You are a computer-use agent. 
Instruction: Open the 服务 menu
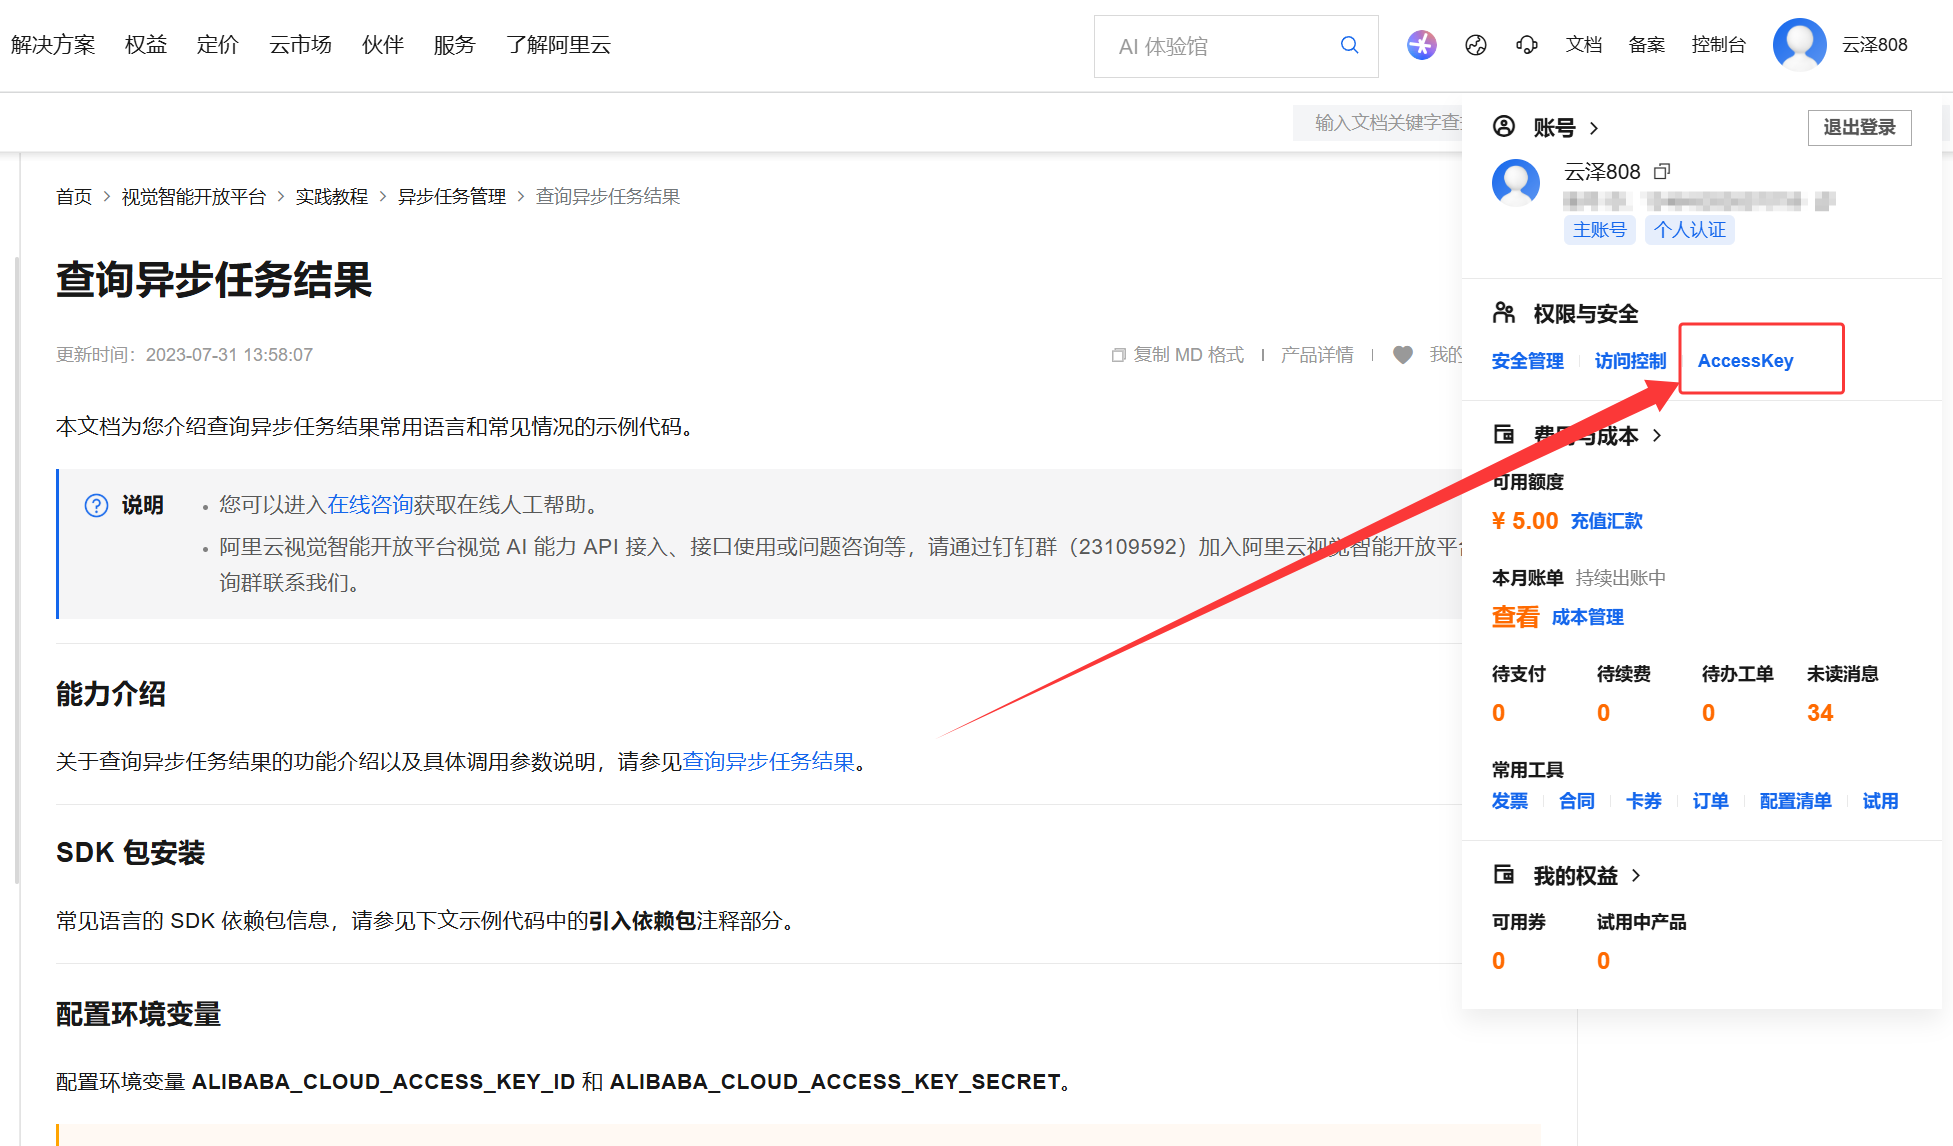[455, 45]
